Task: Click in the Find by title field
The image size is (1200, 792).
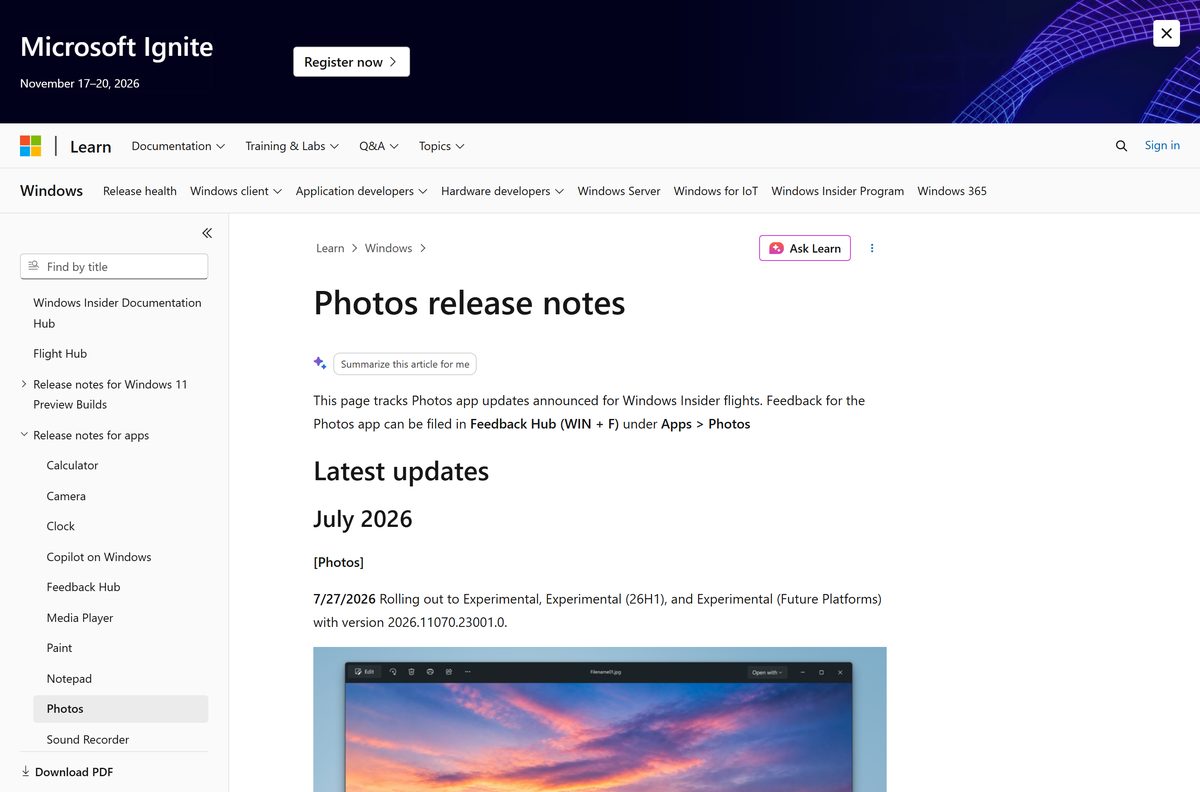Action: [114, 266]
